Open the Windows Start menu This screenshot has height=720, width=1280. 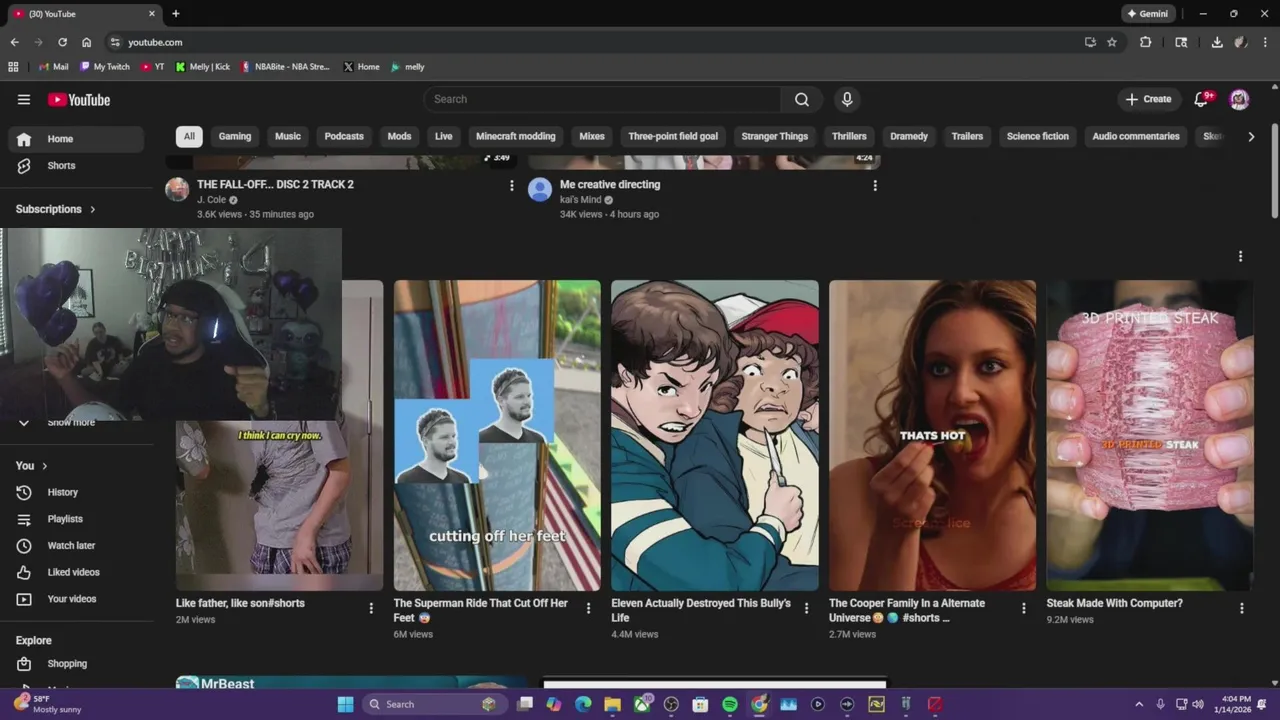tap(345, 704)
